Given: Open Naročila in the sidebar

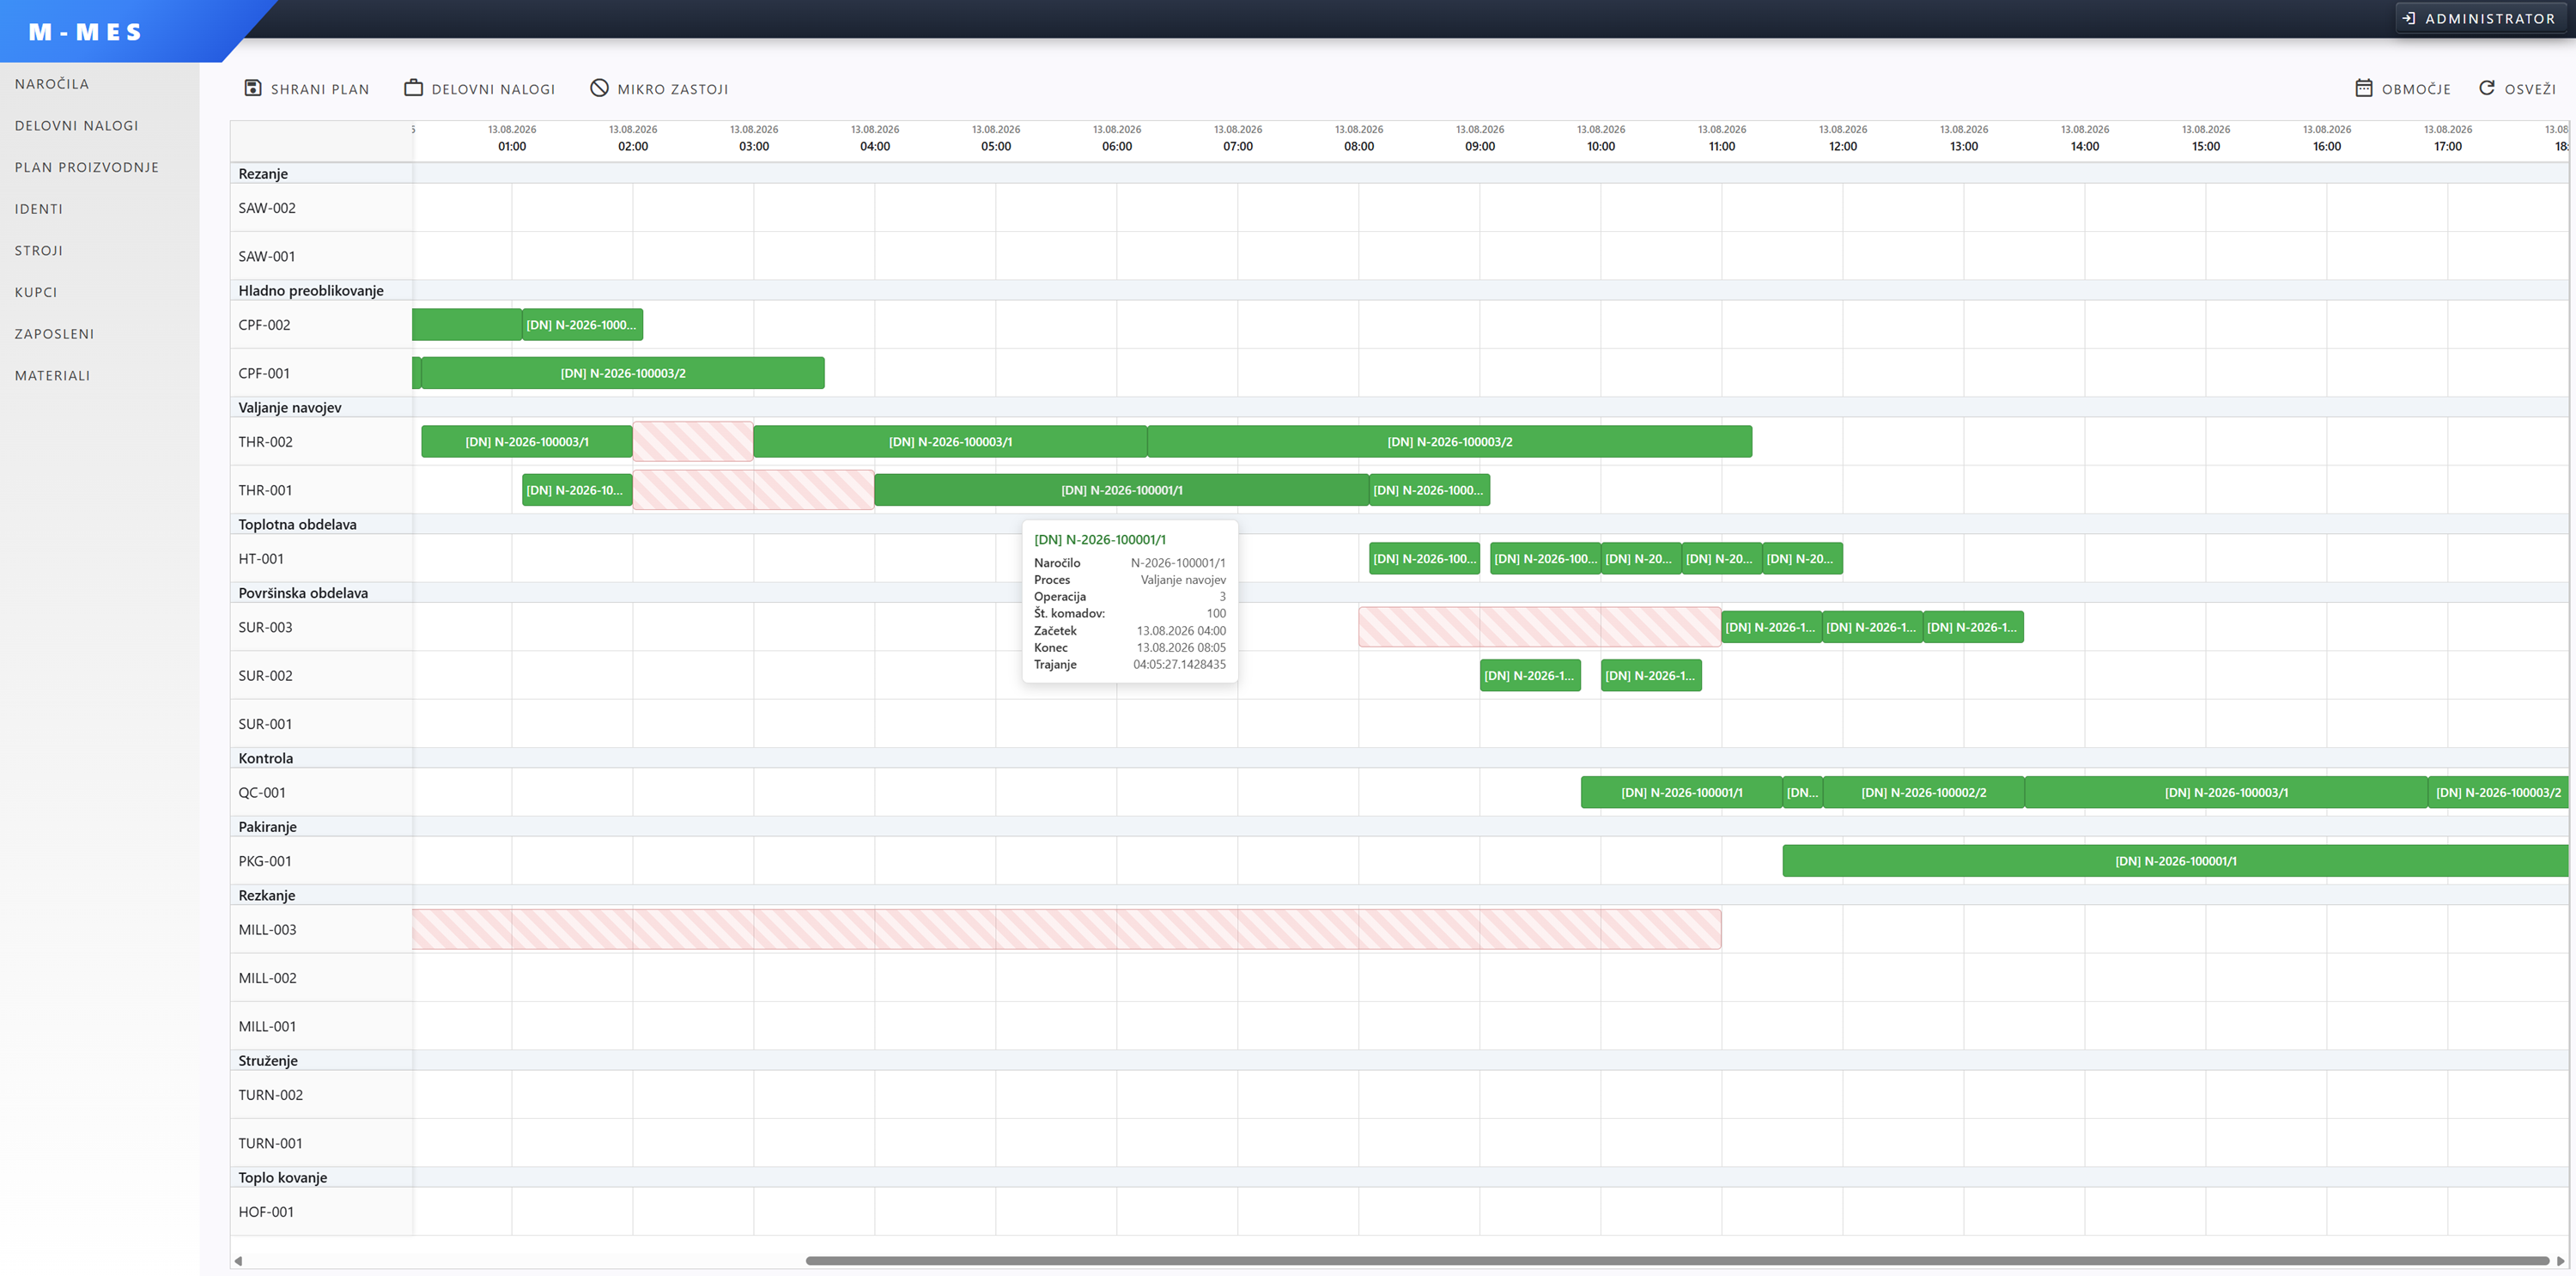Looking at the screenshot, I should [x=52, y=84].
